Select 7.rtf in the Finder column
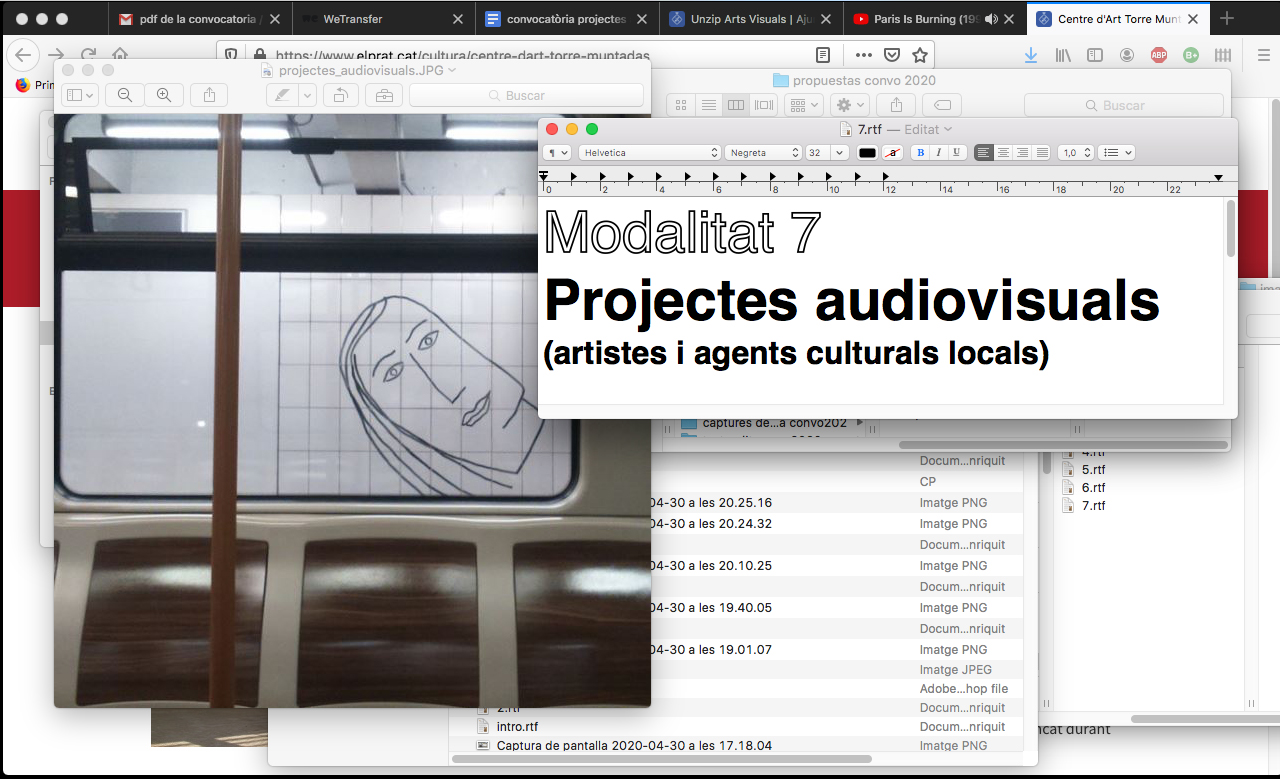This screenshot has width=1280, height=779. coord(1093,506)
